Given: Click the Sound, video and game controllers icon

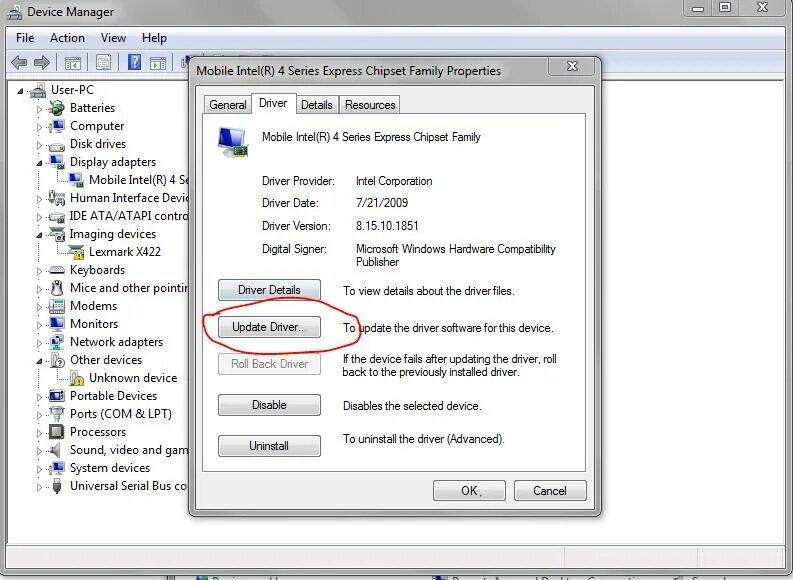Looking at the screenshot, I should [57, 450].
